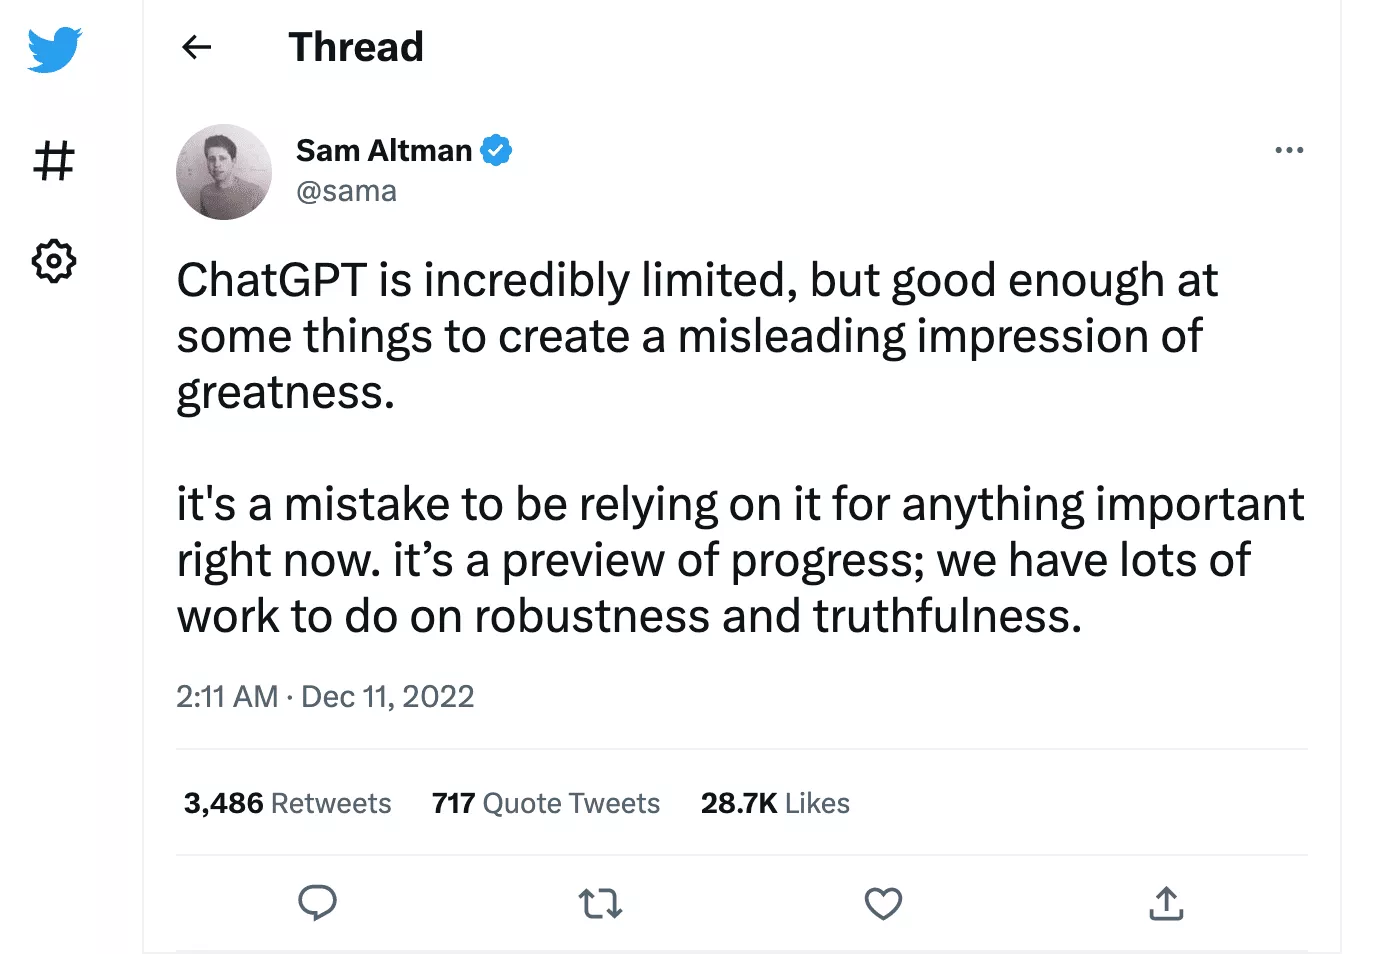The width and height of the screenshot is (1394, 954).
Task: Open Sam Altman's profile name
Action: click(x=383, y=151)
